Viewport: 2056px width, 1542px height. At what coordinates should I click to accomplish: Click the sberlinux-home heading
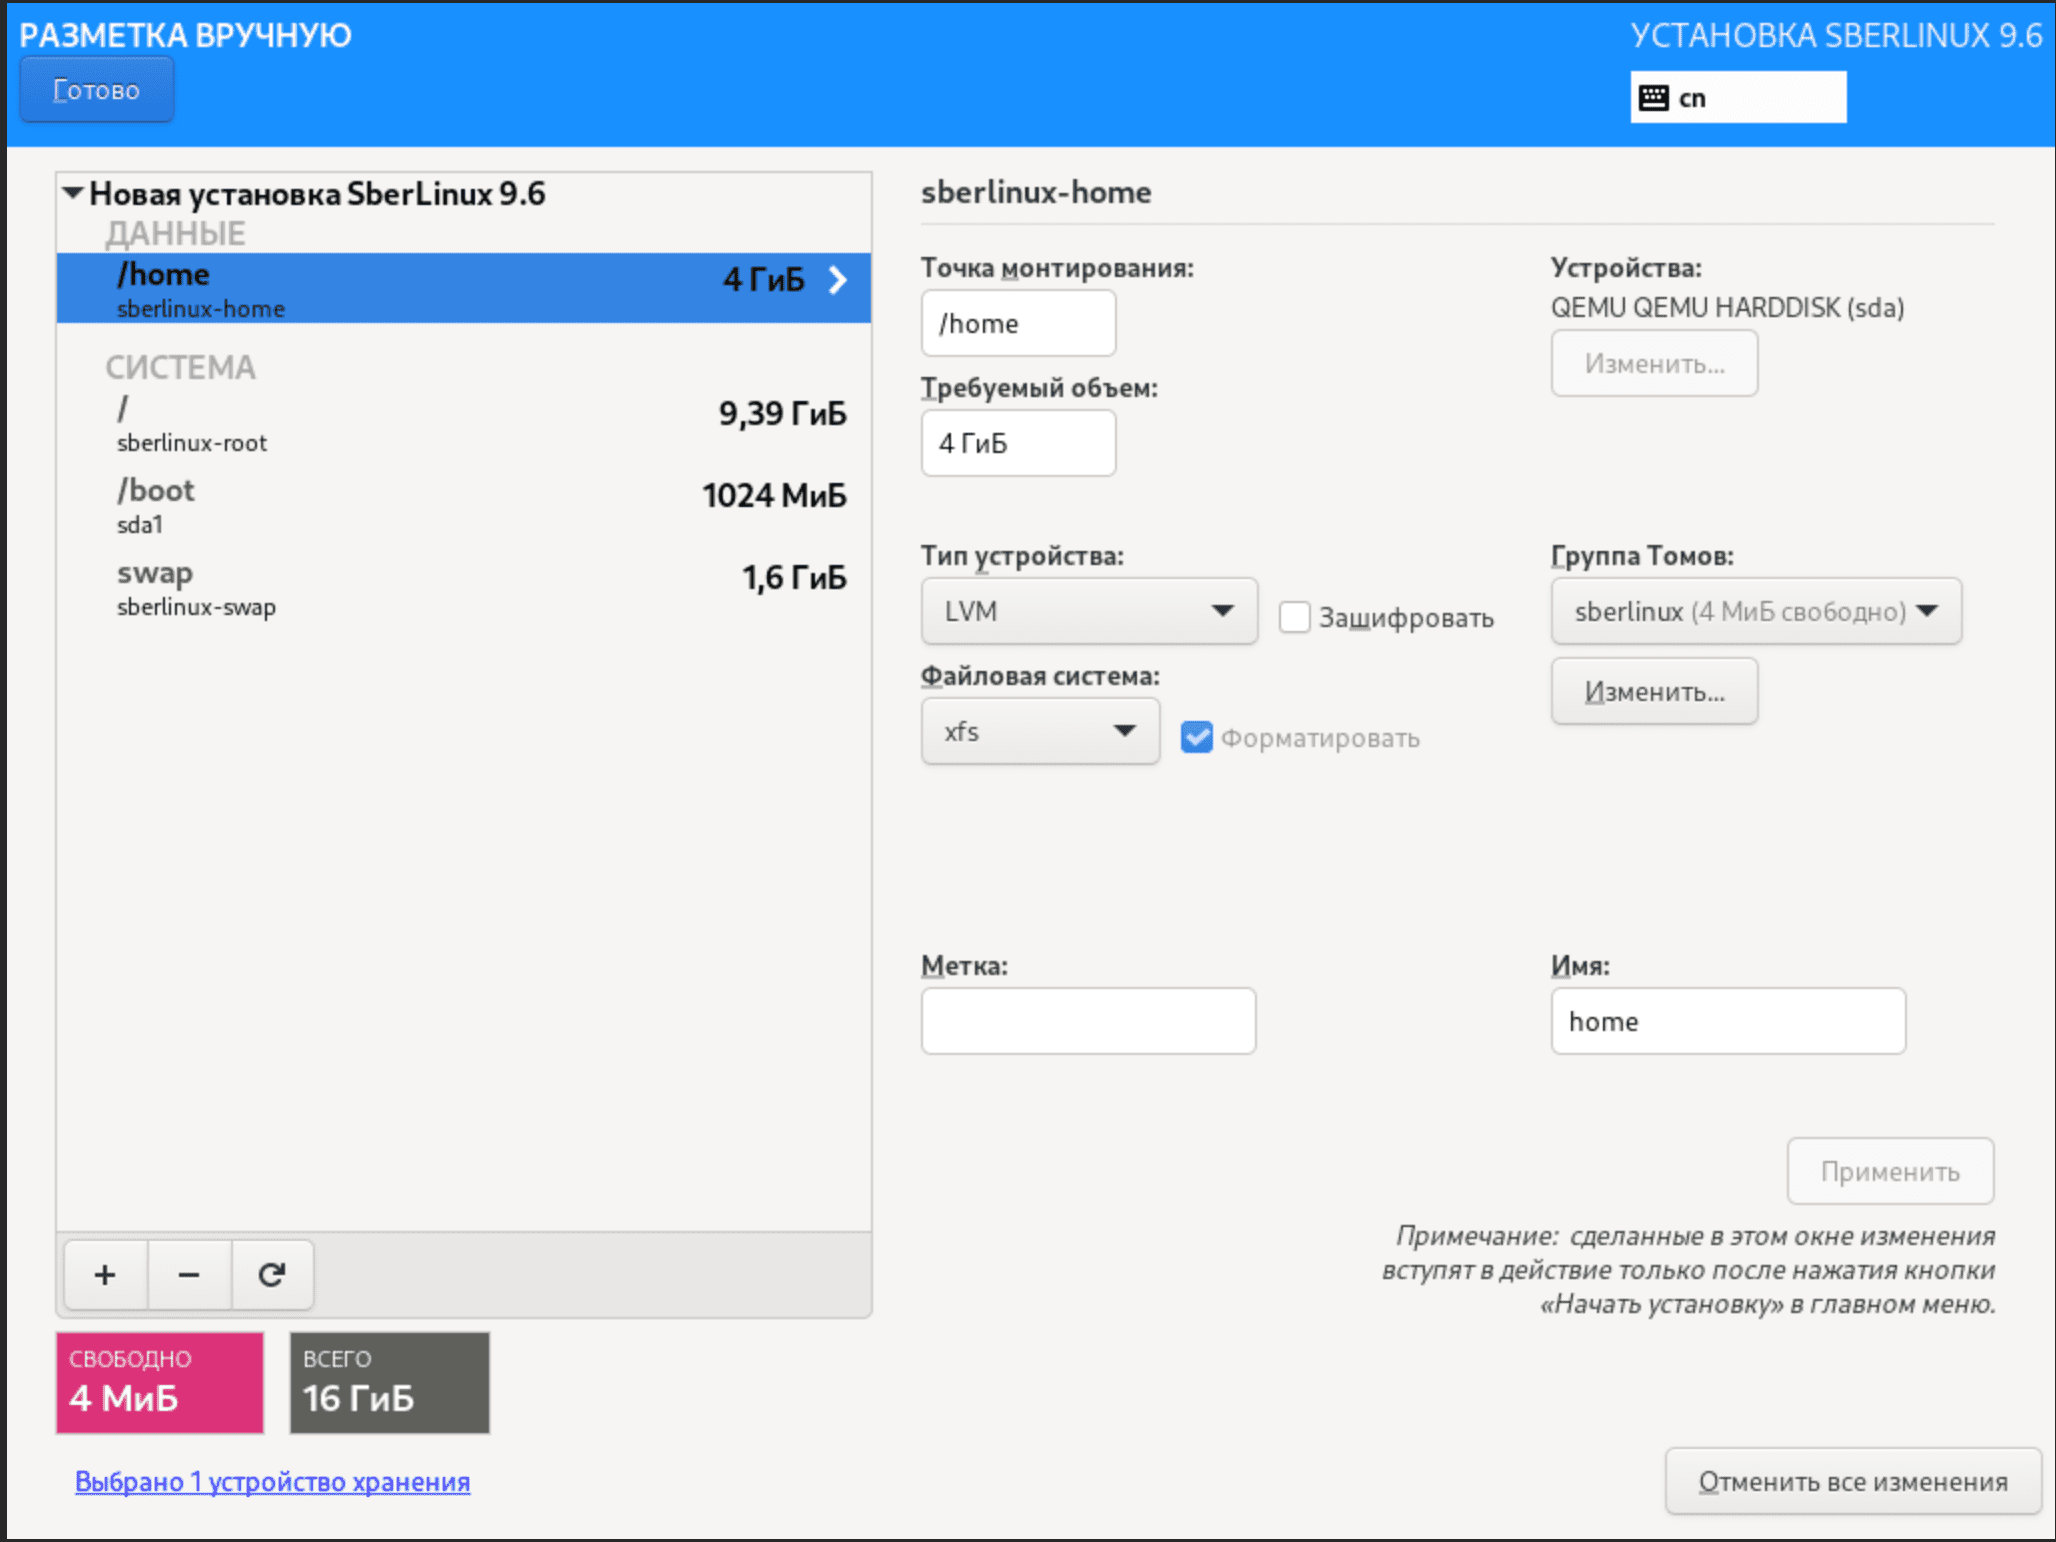[1036, 191]
